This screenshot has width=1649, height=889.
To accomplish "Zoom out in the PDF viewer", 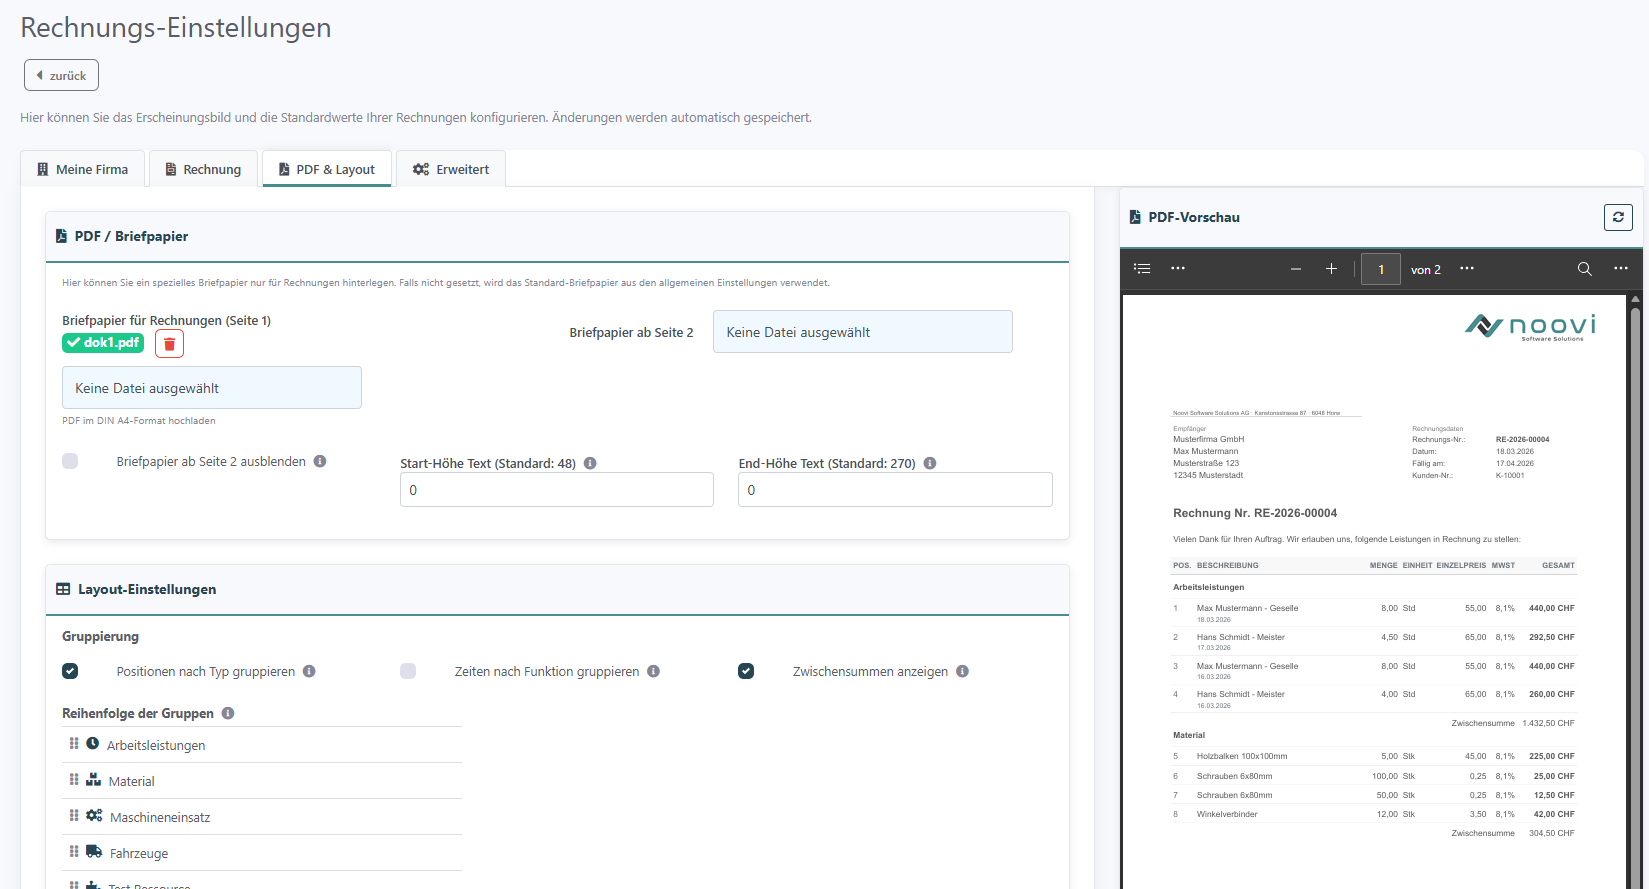I will (1296, 269).
